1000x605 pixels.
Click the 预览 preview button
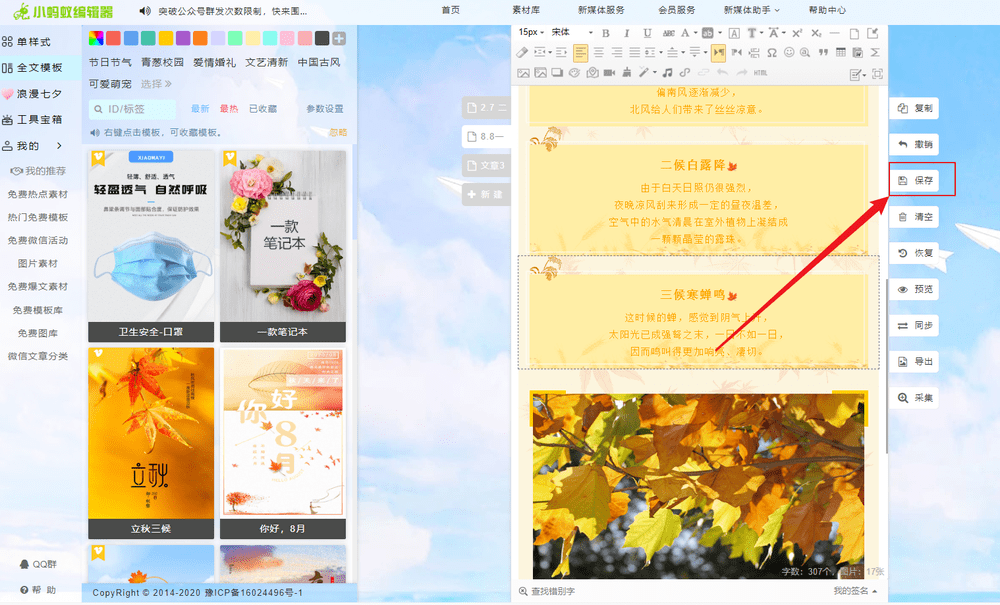(x=916, y=289)
